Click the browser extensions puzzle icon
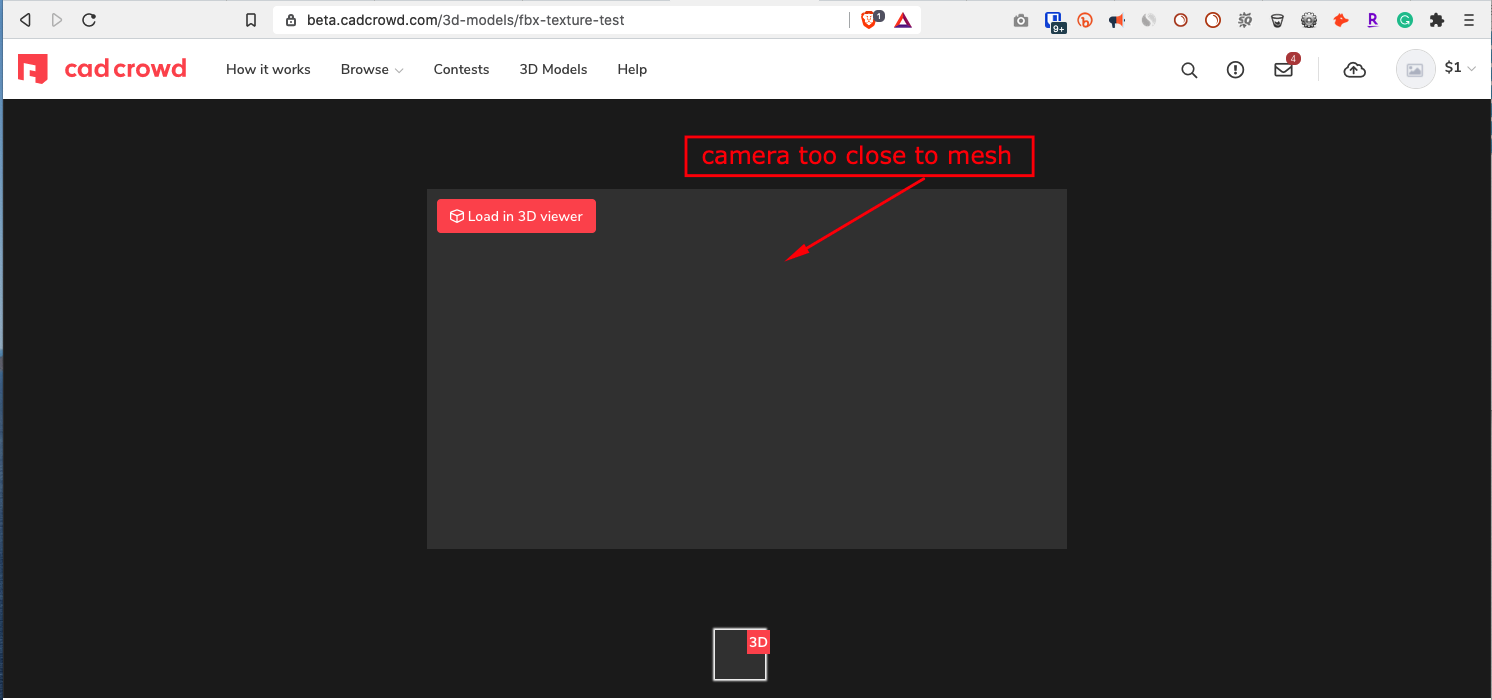 pos(1437,20)
